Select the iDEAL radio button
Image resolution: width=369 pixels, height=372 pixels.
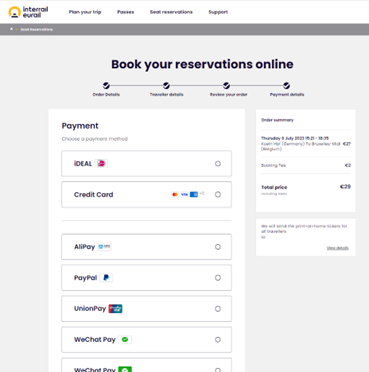(x=218, y=164)
